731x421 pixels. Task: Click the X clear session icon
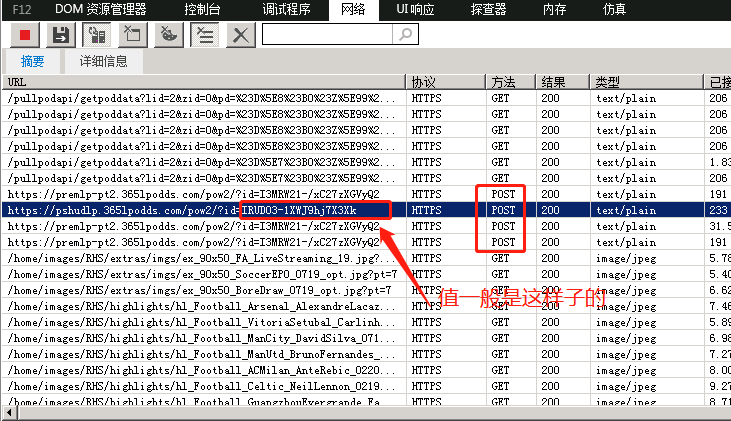pyautogui.click(x=240, y=35)
